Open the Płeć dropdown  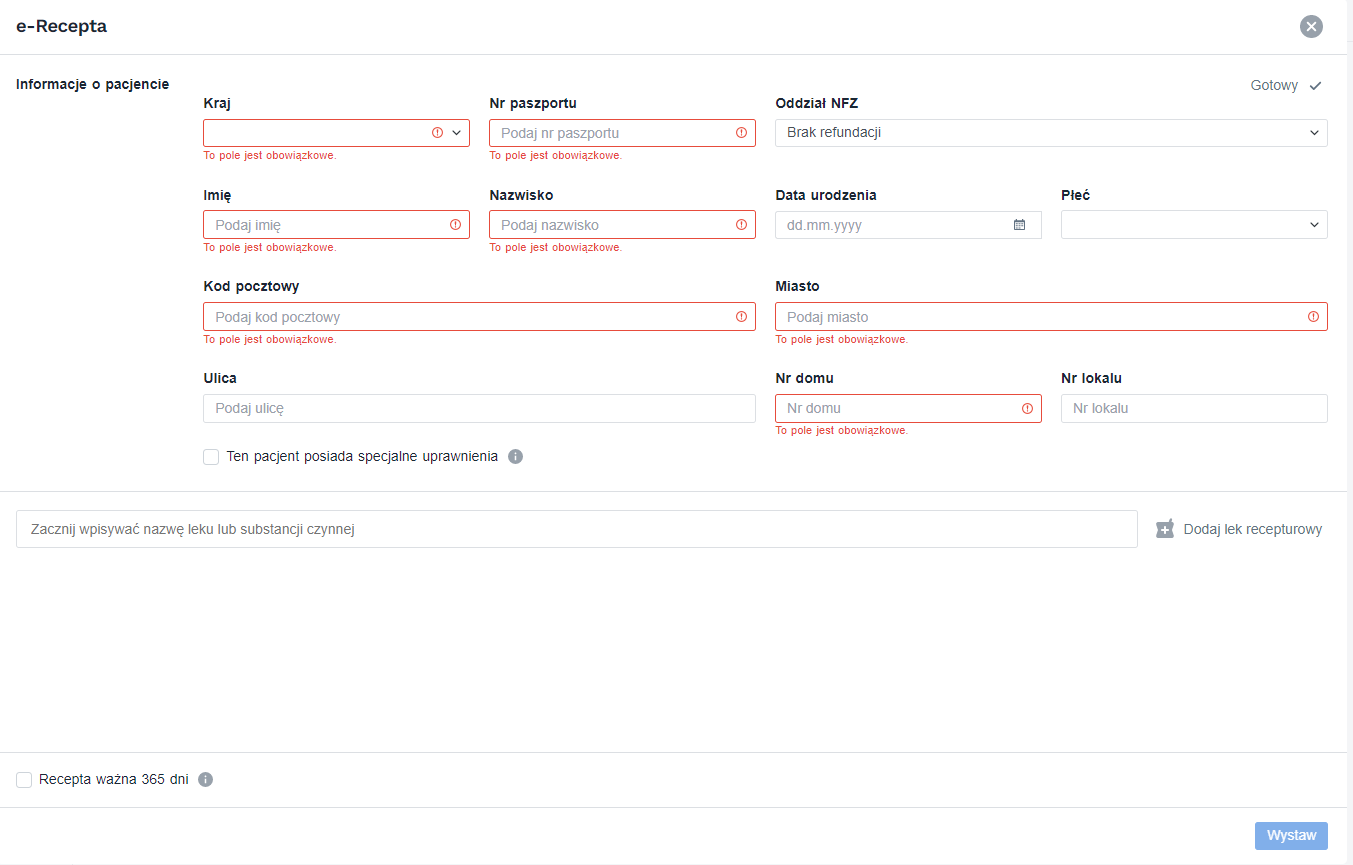pos(1315,224)
